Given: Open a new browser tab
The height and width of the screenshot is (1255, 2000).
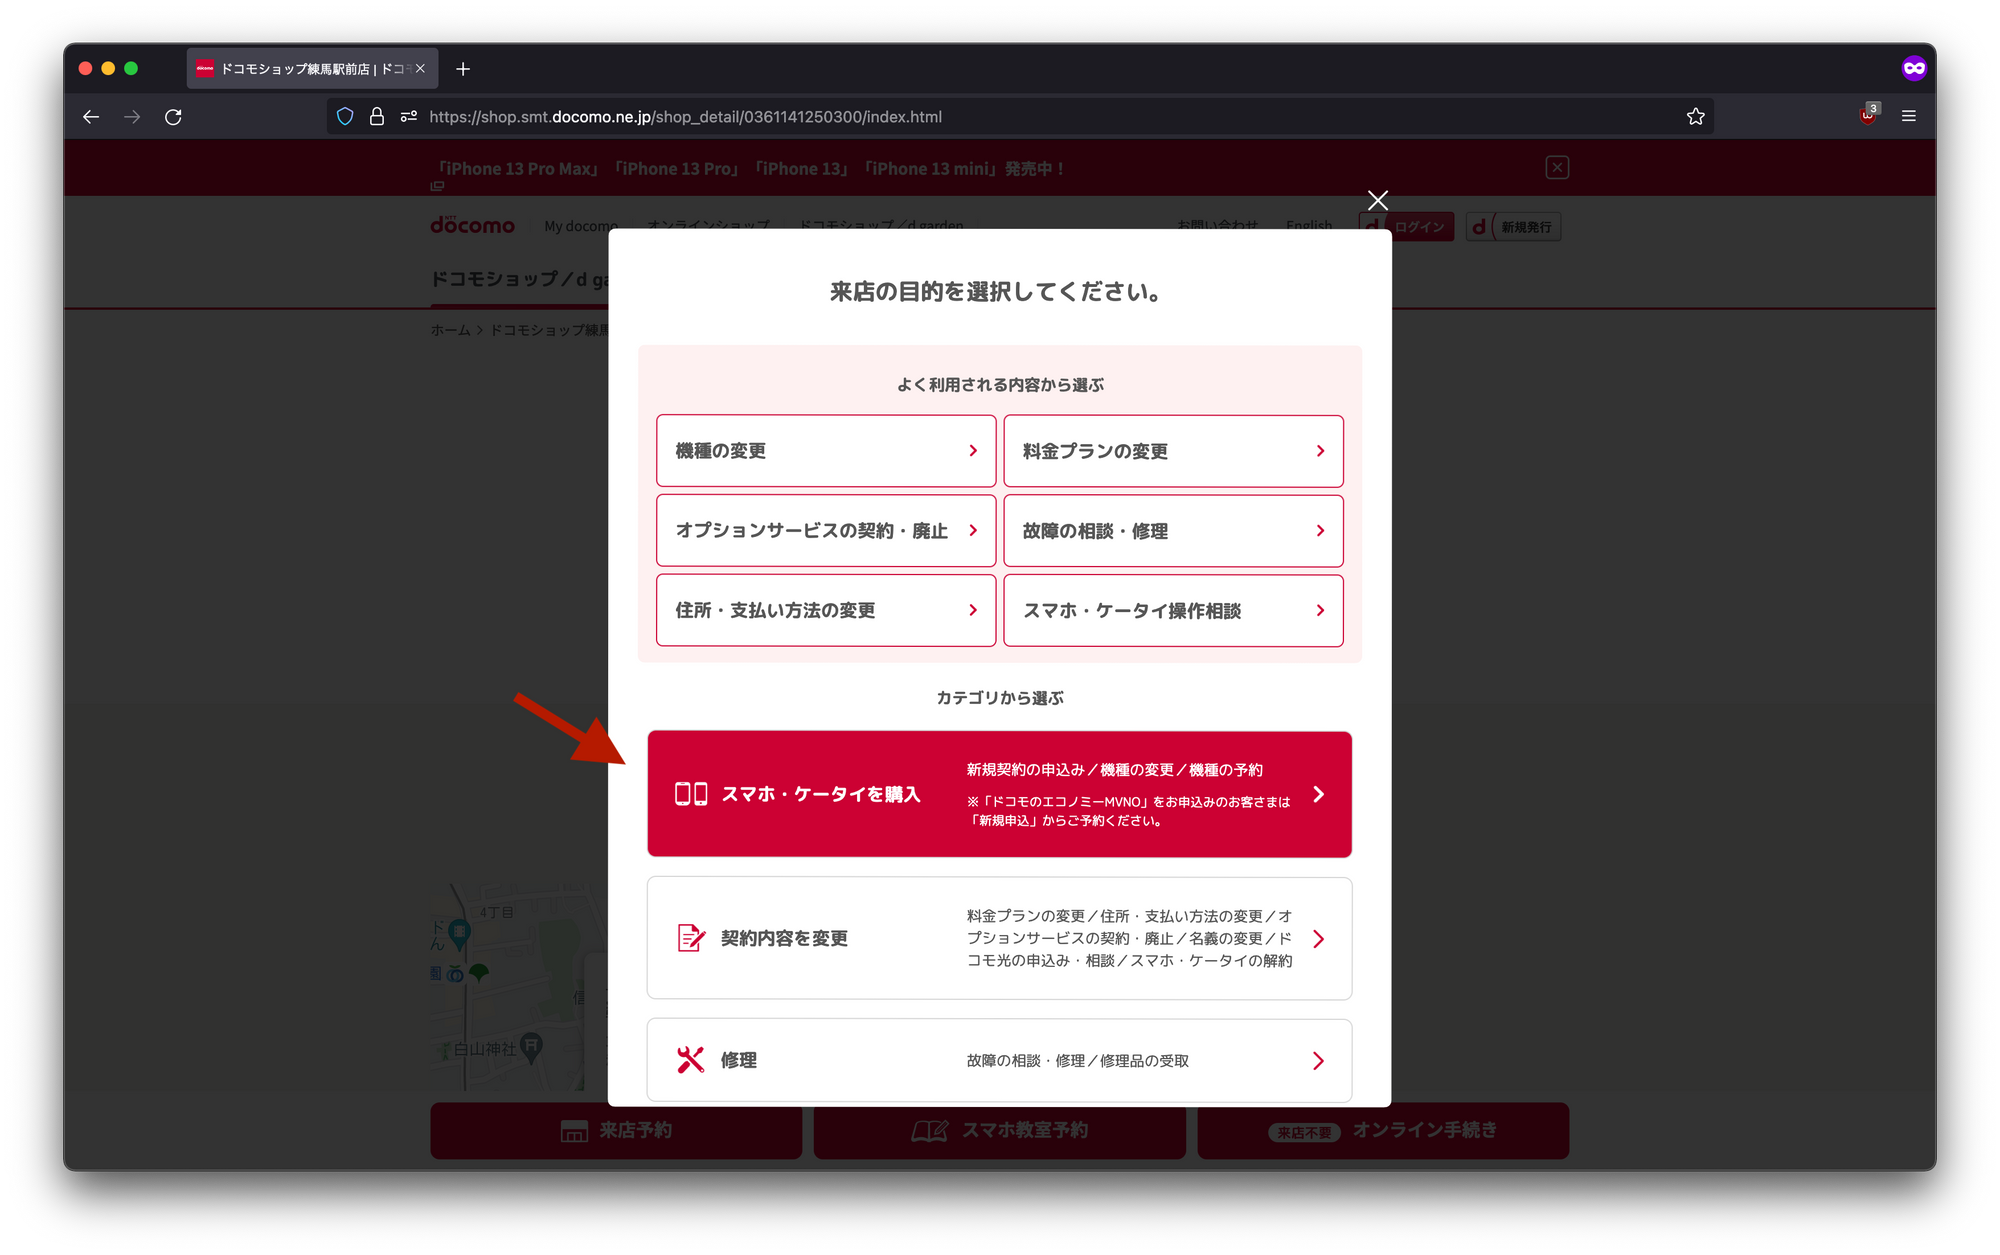Looking at the screenshot, I should point(463,69).
